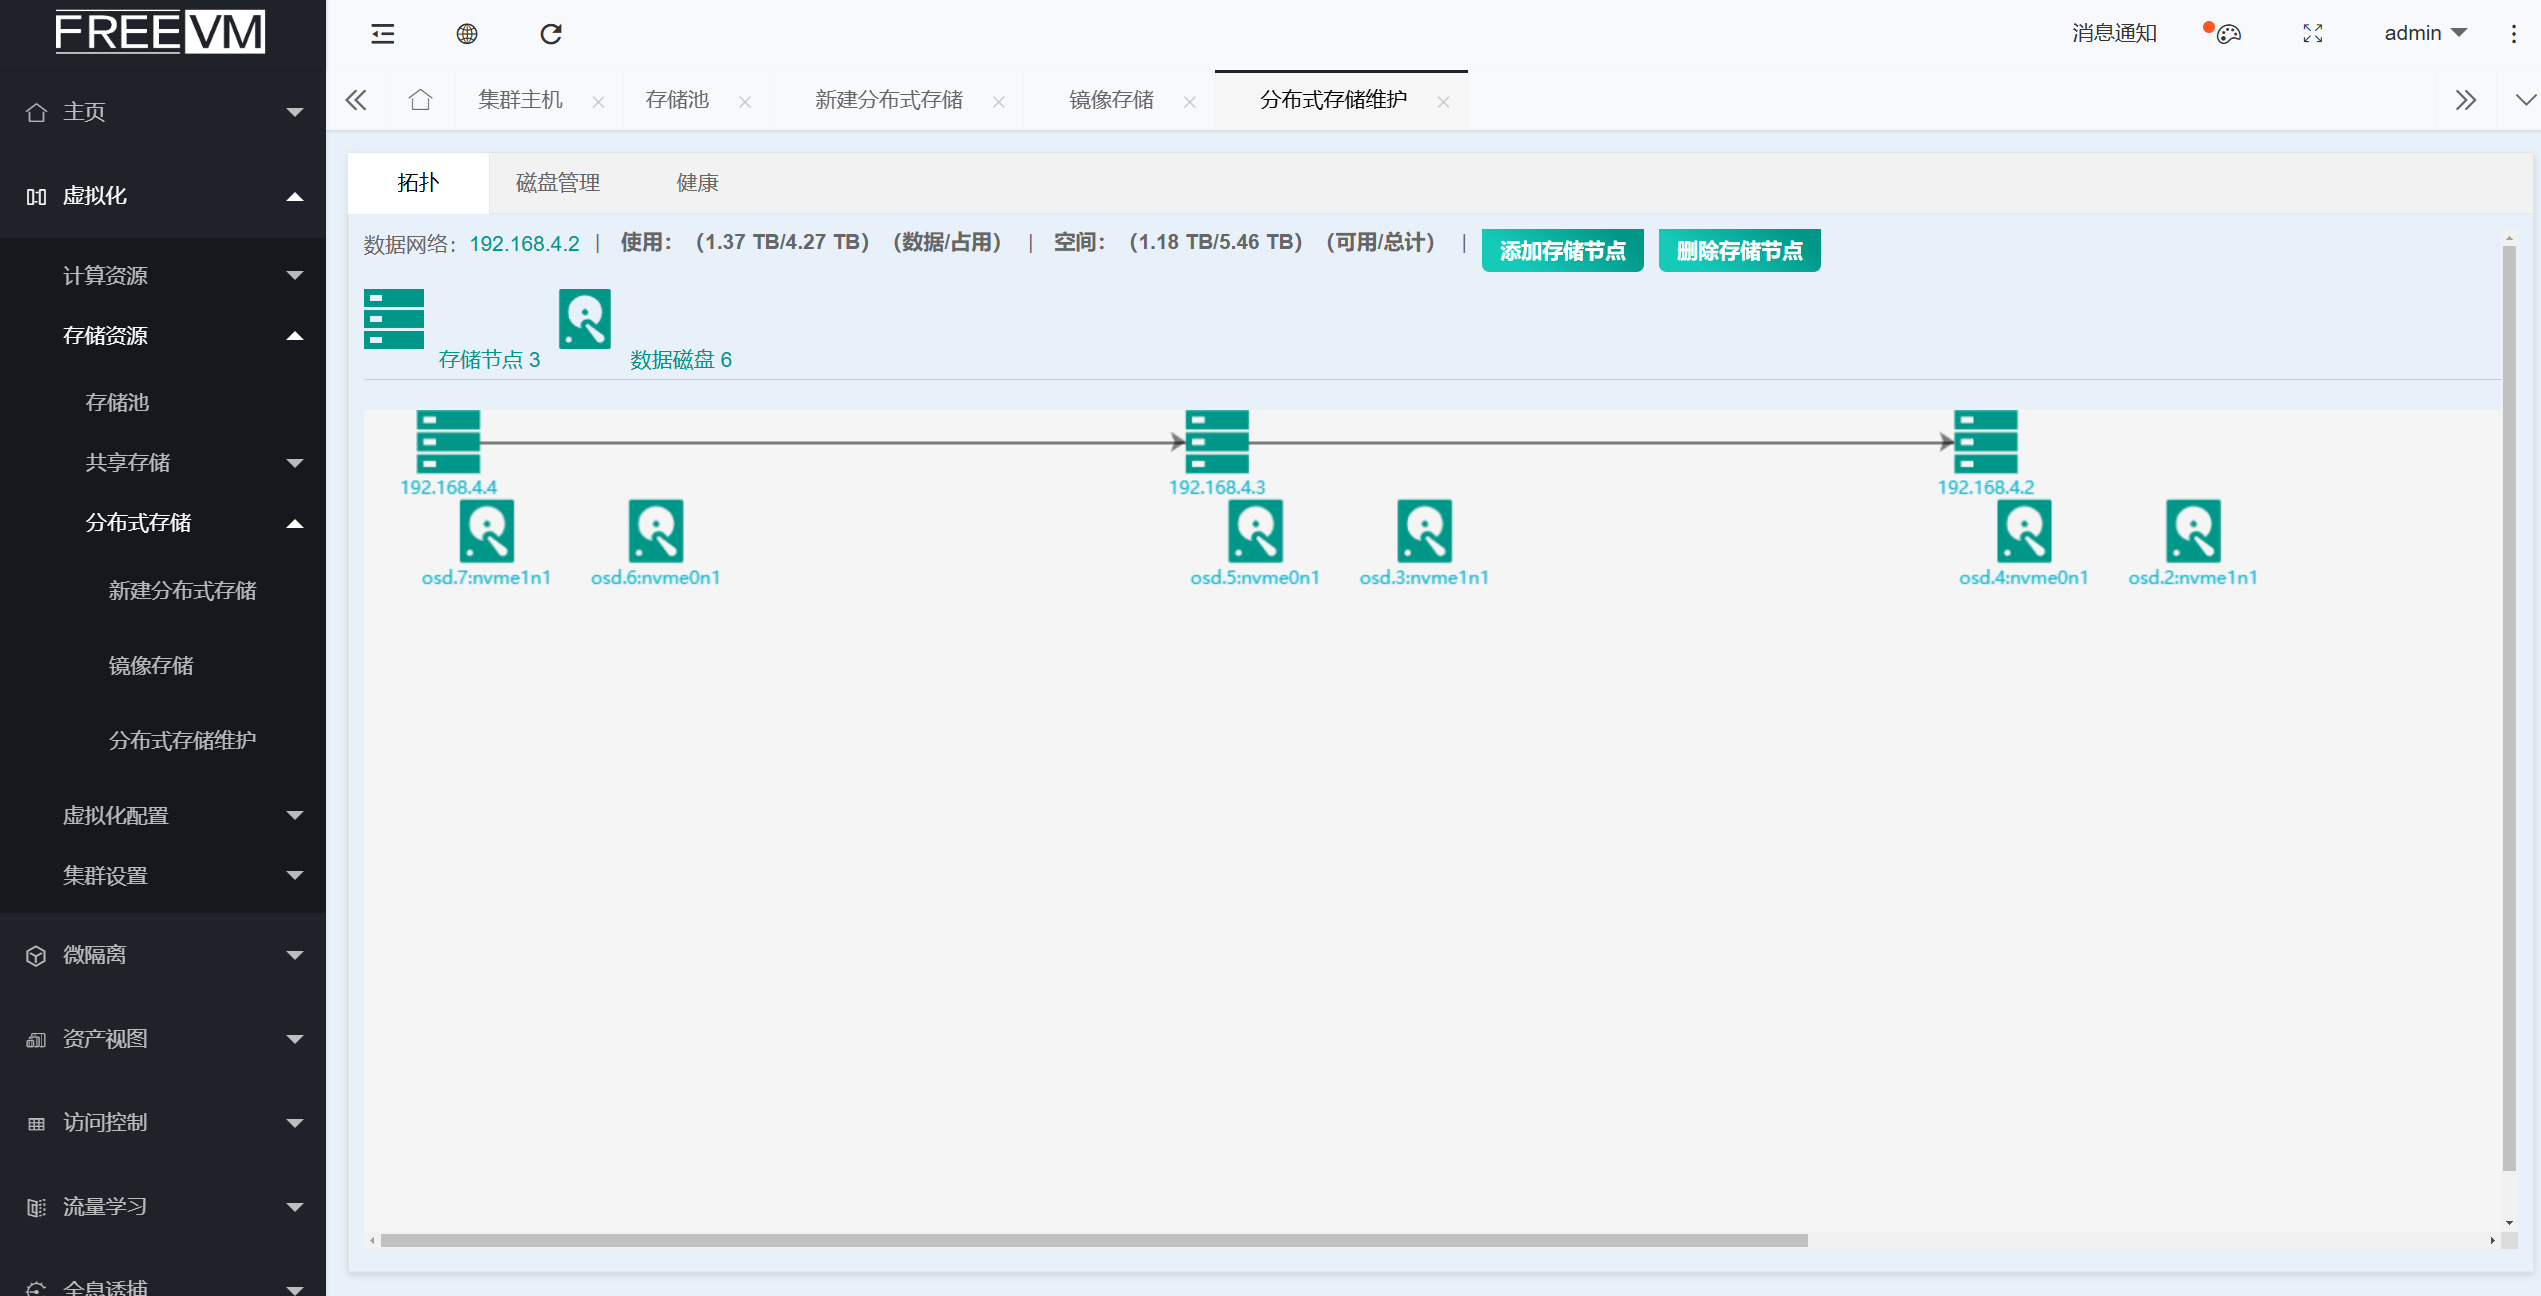Click the 删除存储节点 button
This screenshot has height=1296, width=2541.
tap(1739, 250)
